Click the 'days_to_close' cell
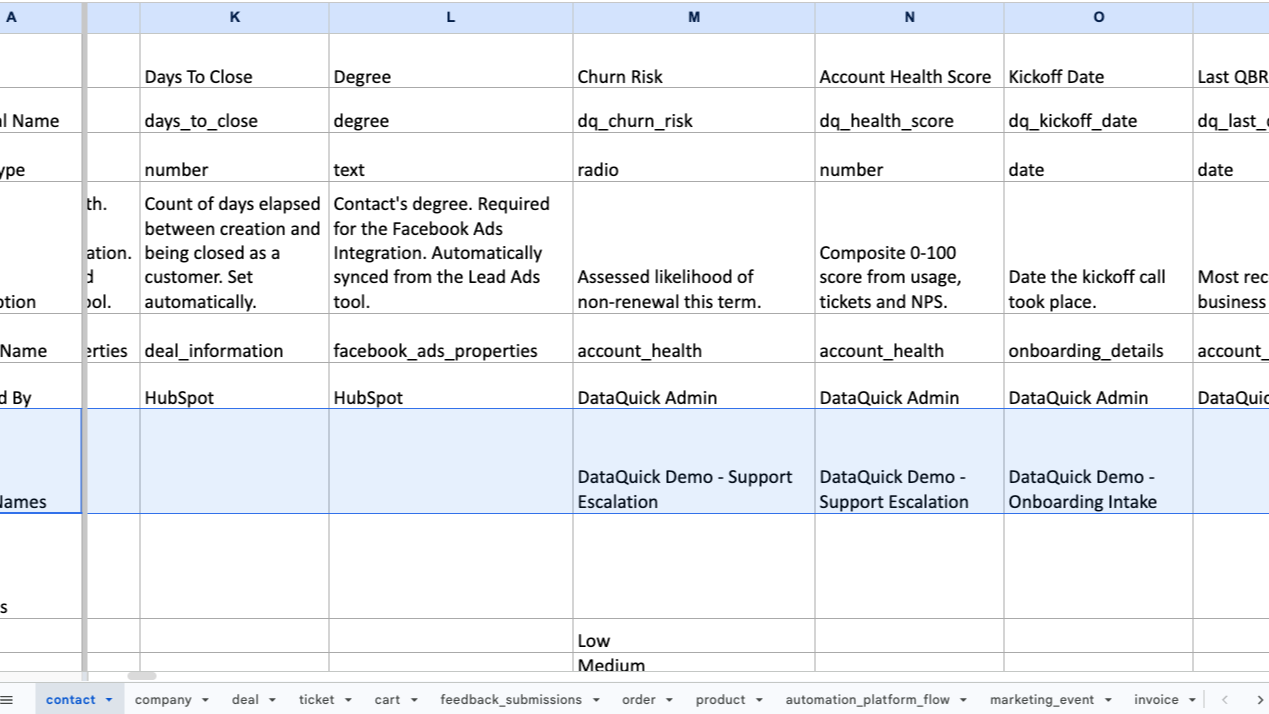The height and width of the screenshot is (714, 1269). [x=234, y=111]
